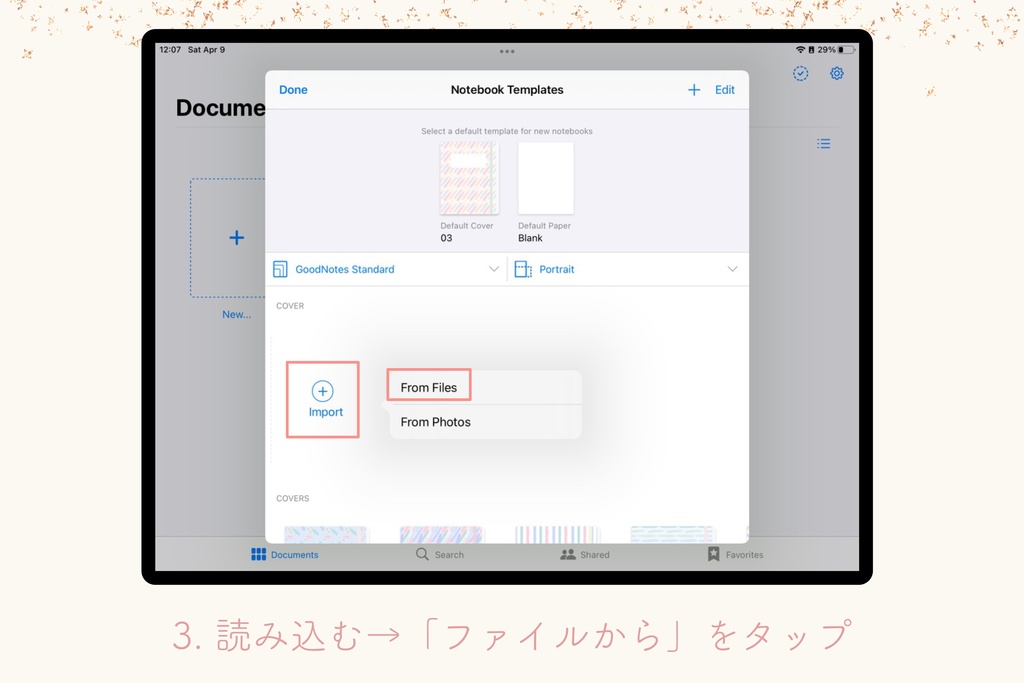The width and height of the screenshot is (1024, 683).
Task: Switch document view using the list icon
Action: click(823, 143)
